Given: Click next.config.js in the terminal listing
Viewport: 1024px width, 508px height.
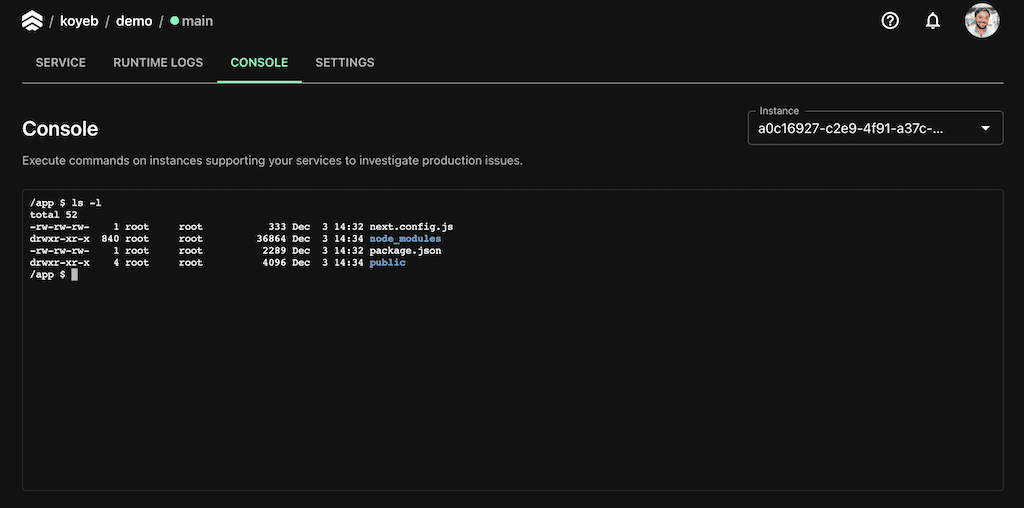Looking at the screenshot, I should coord(411,227).
